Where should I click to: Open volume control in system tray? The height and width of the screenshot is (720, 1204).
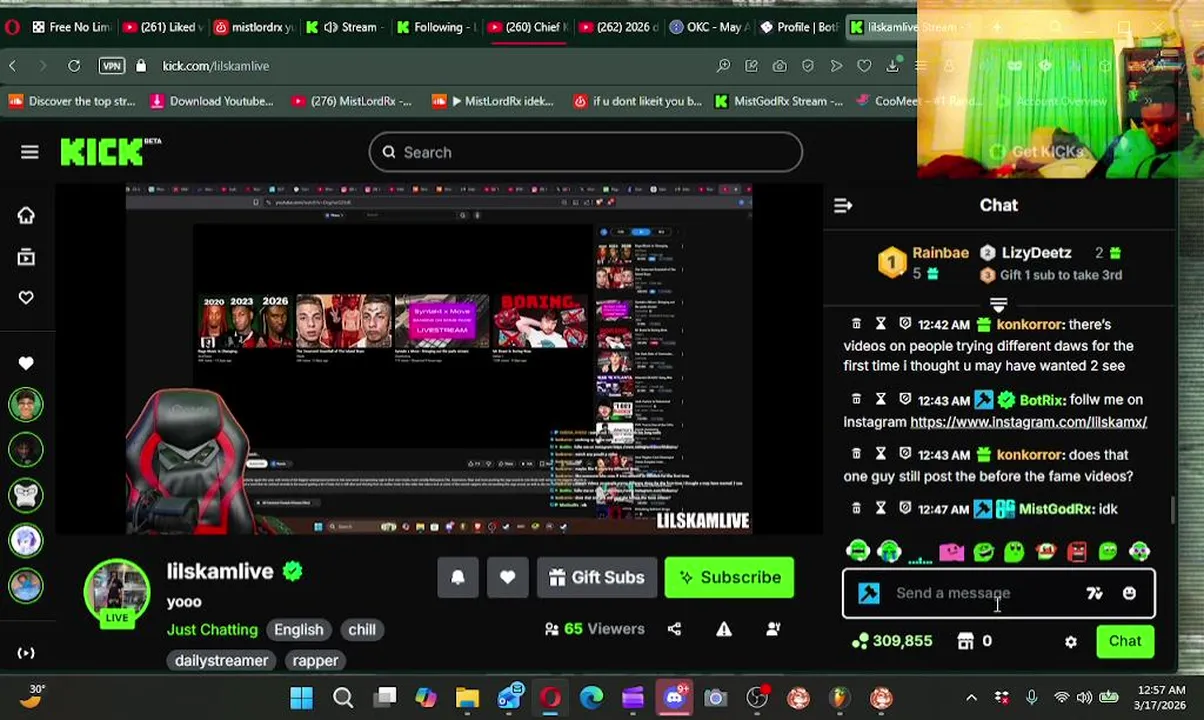point(1085,697)
